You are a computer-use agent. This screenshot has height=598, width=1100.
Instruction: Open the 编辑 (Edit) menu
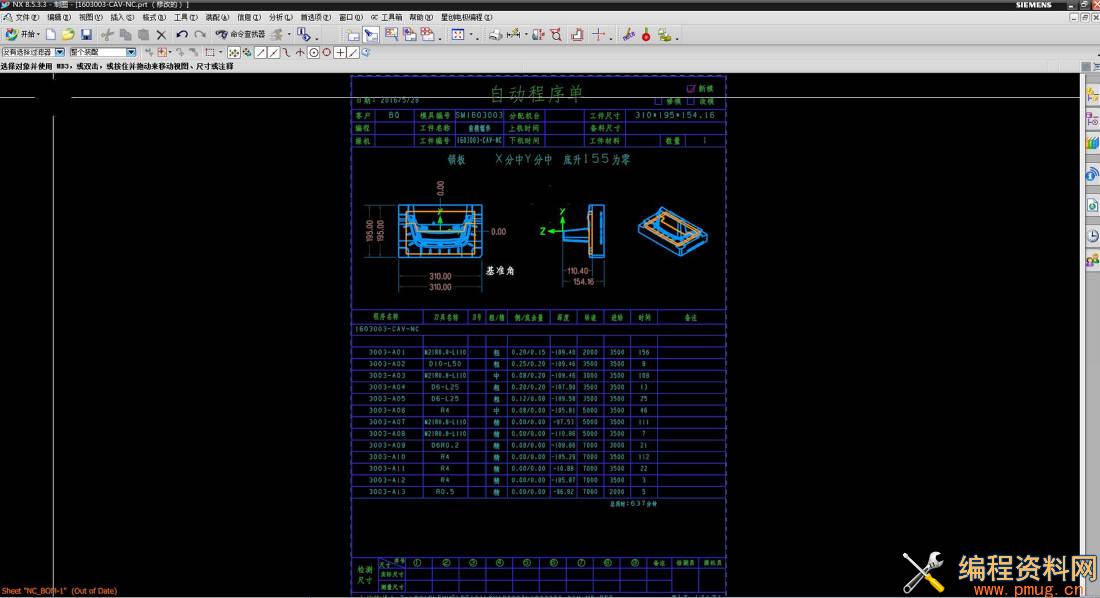click(58, 17)
